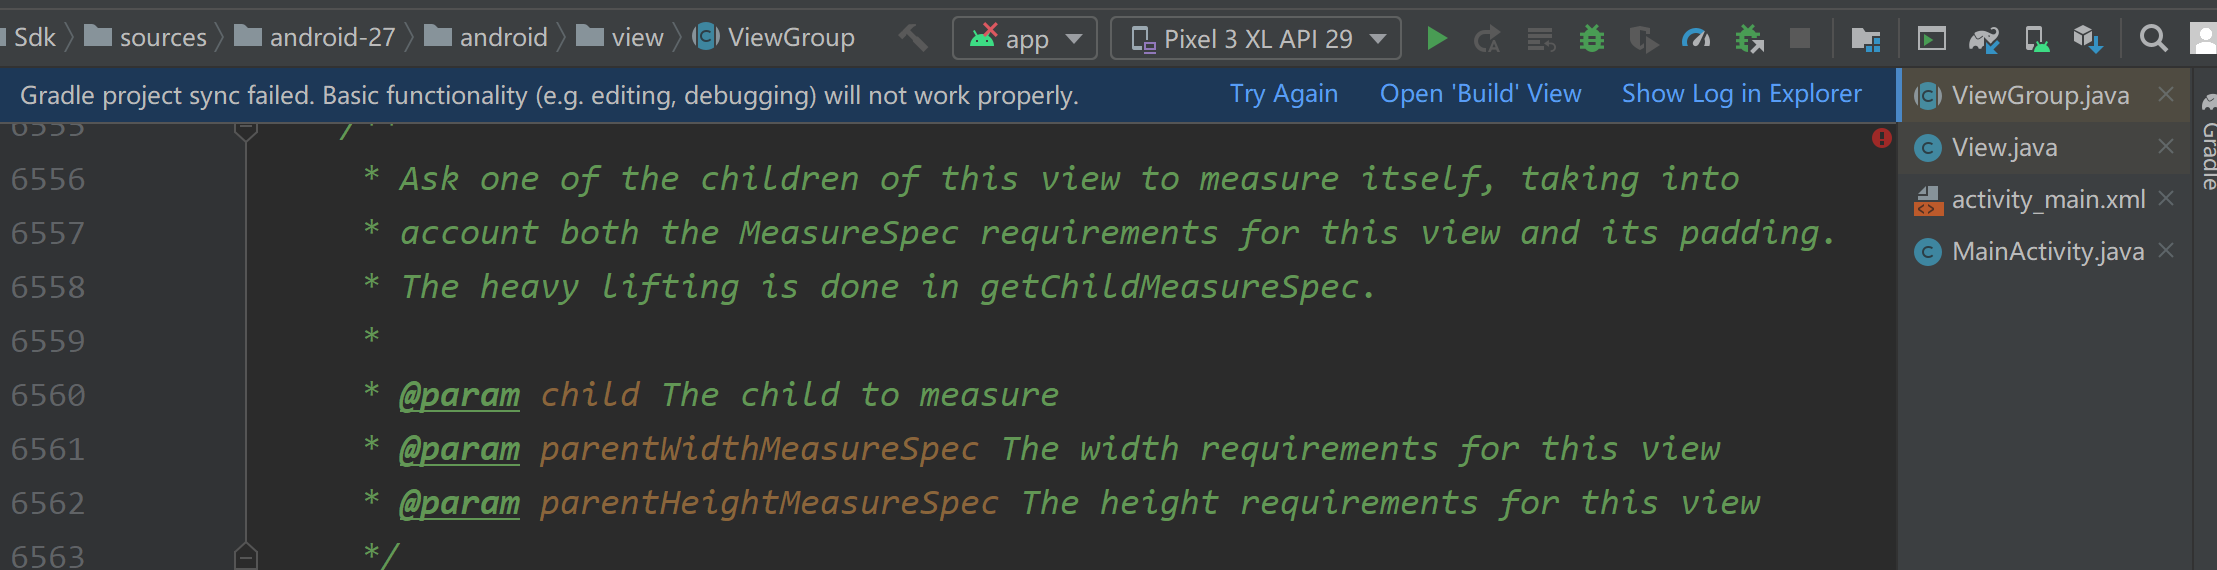
Task: Click Apply Changes and Restart Activity icon
Action: 1487,39
